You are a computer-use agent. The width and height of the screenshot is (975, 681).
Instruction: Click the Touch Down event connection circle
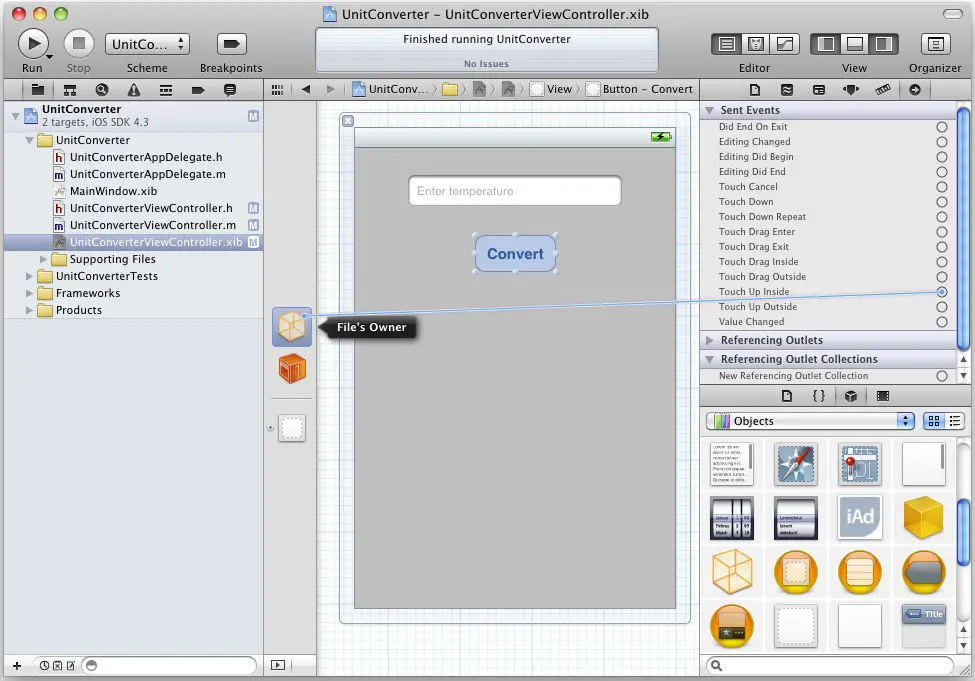[x=941, y=202]
